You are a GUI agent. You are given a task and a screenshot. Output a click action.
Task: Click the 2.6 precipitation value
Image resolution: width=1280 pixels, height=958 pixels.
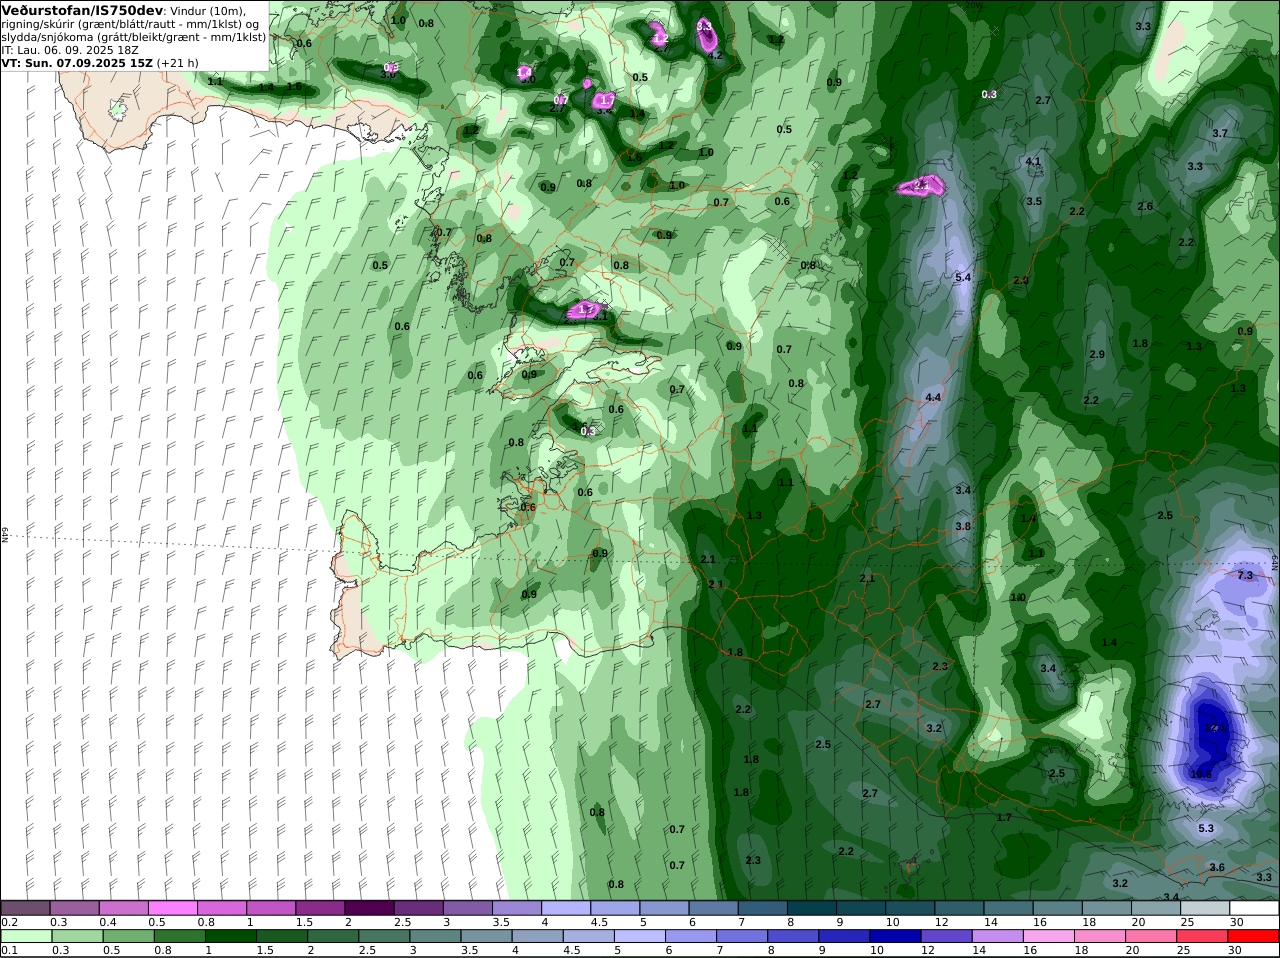tap(1145, 206)
